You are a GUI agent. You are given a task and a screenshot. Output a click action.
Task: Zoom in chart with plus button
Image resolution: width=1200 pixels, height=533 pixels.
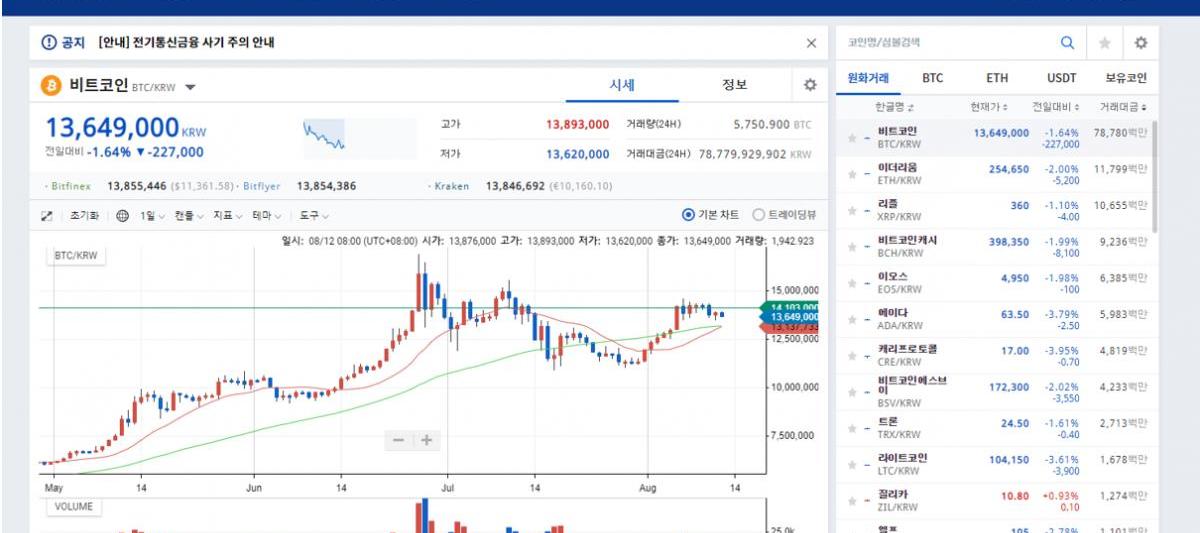point(426,440)
